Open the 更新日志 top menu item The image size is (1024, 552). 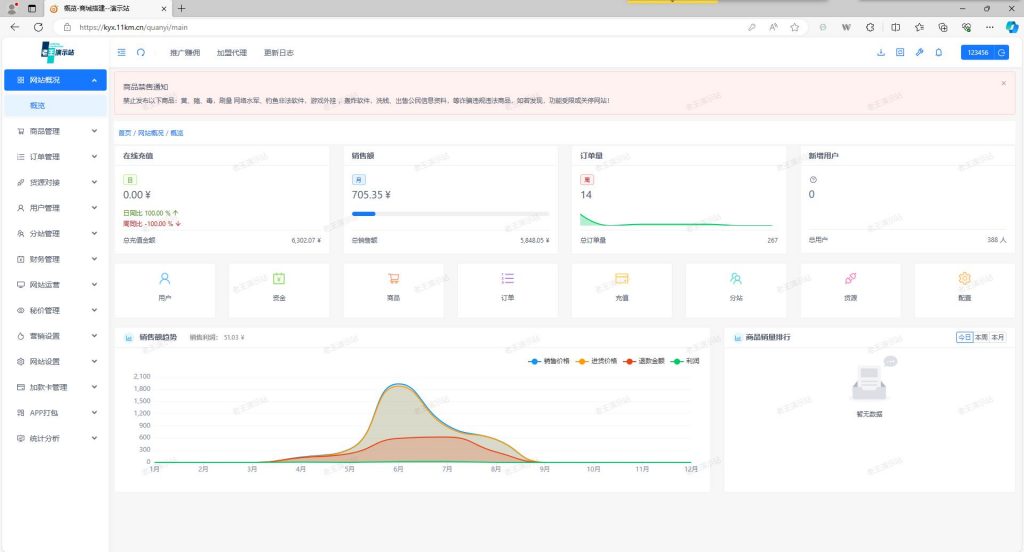tap(279, 52)
